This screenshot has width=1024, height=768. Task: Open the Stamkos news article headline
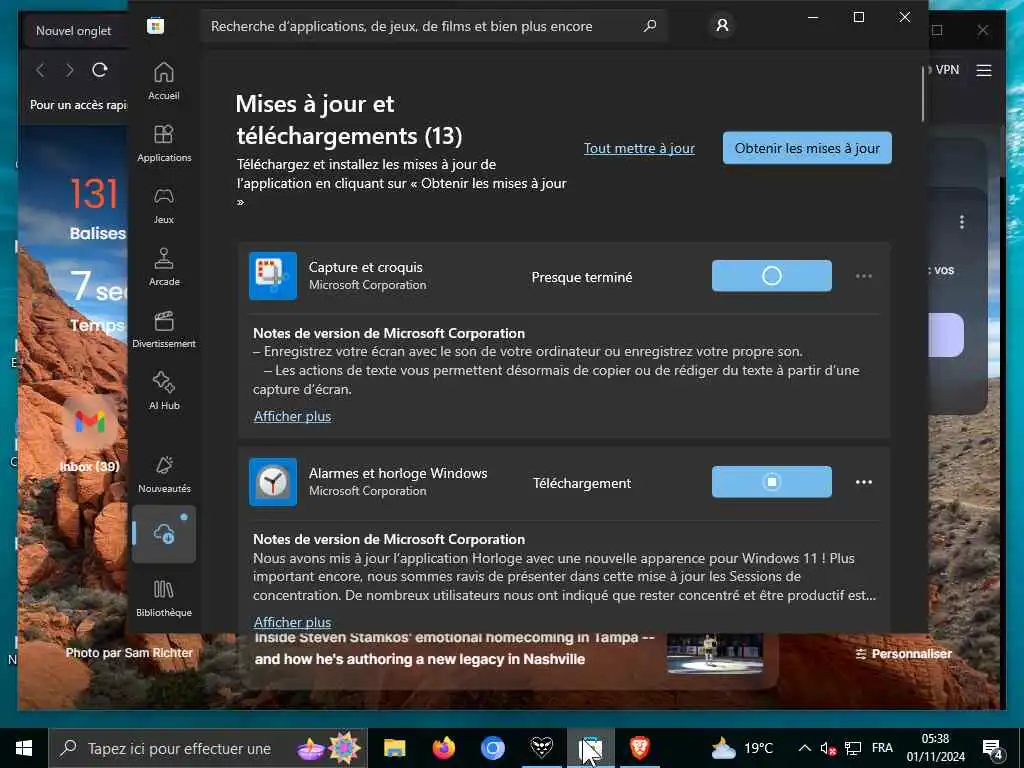[454, 649]
